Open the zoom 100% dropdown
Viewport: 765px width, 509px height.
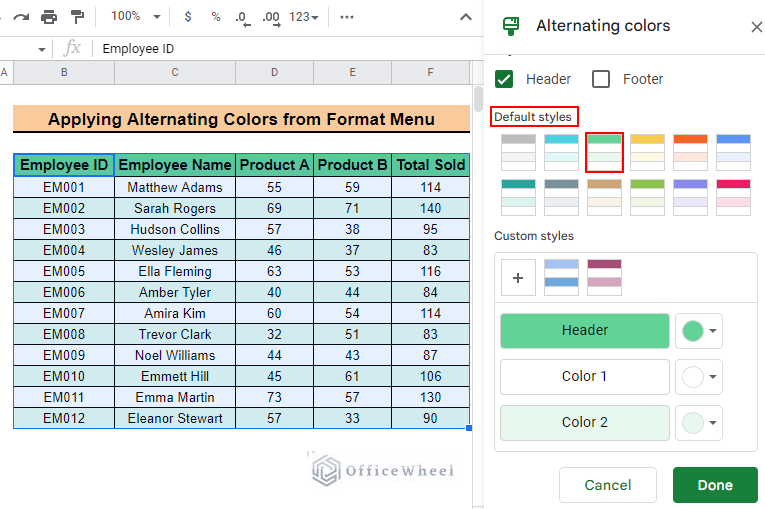click(x=136, y=17)
